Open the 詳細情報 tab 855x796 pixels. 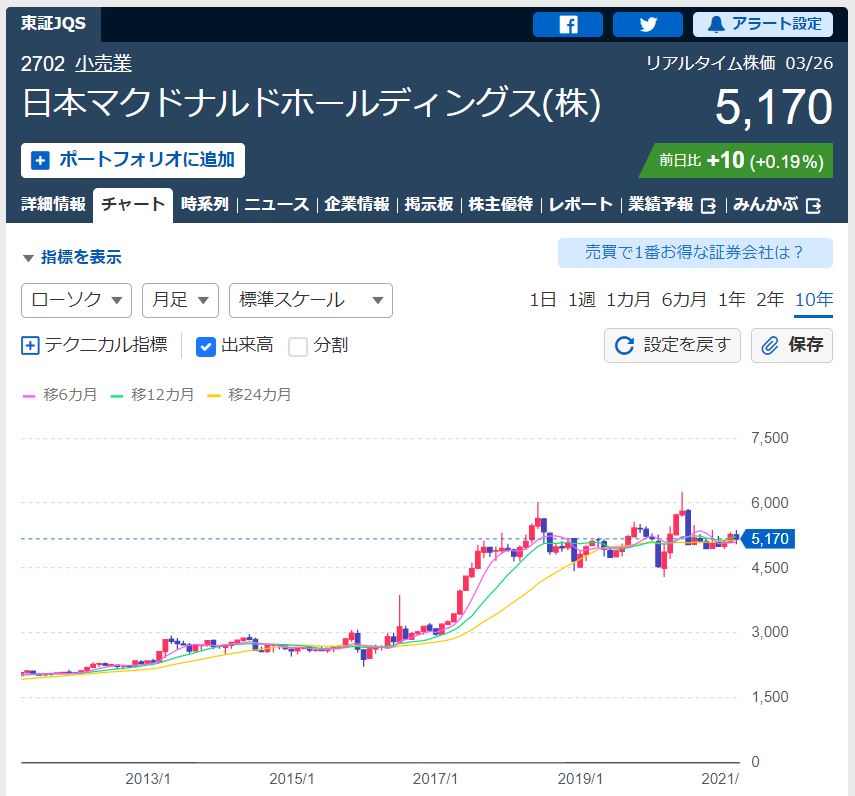tap(53, 204)
